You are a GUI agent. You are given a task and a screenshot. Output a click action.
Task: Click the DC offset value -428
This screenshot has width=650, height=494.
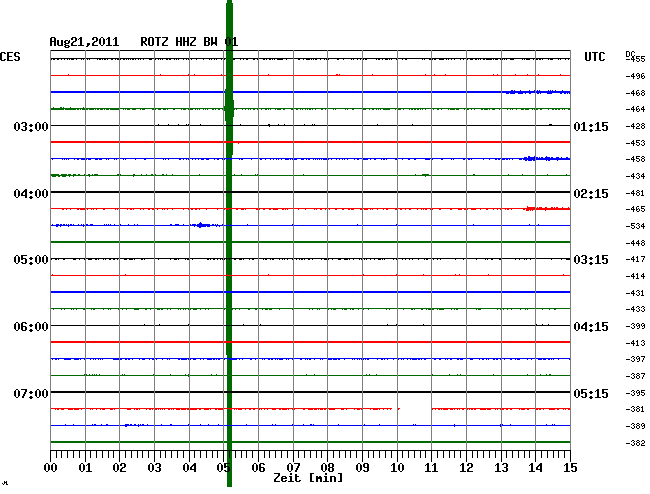click(635, 126)
